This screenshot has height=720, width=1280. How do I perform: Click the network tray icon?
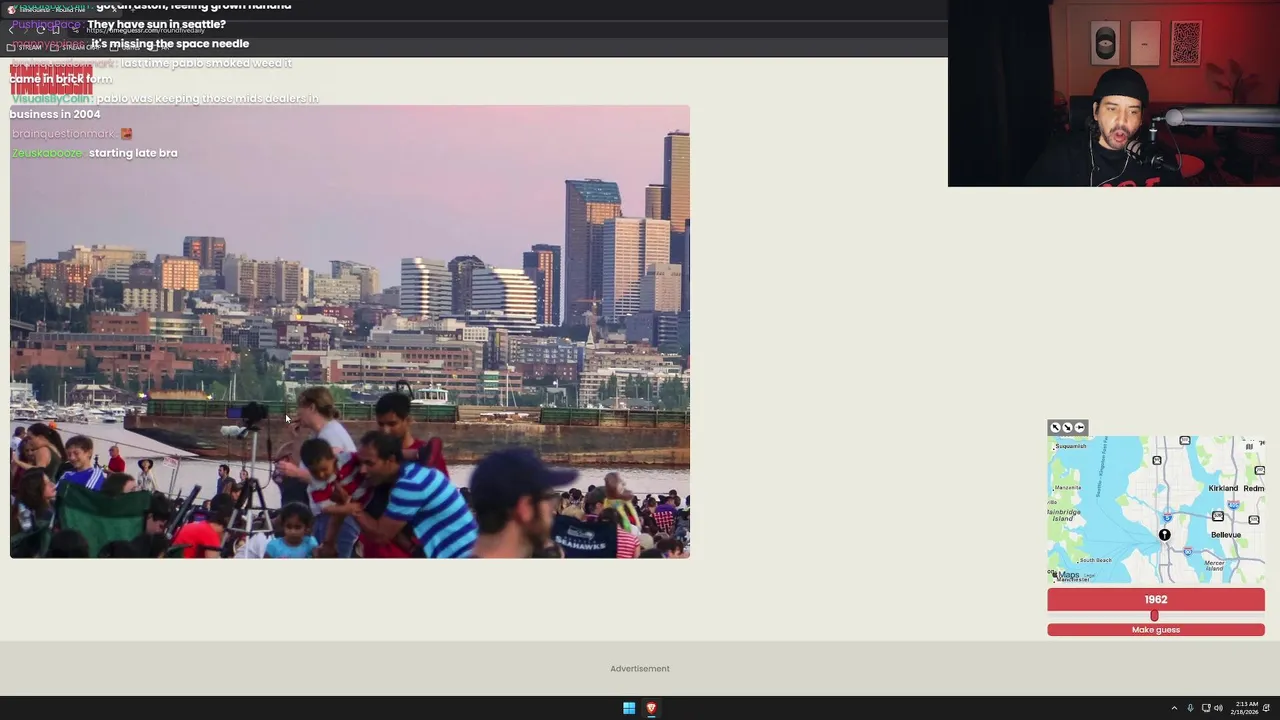(1206, 708)
